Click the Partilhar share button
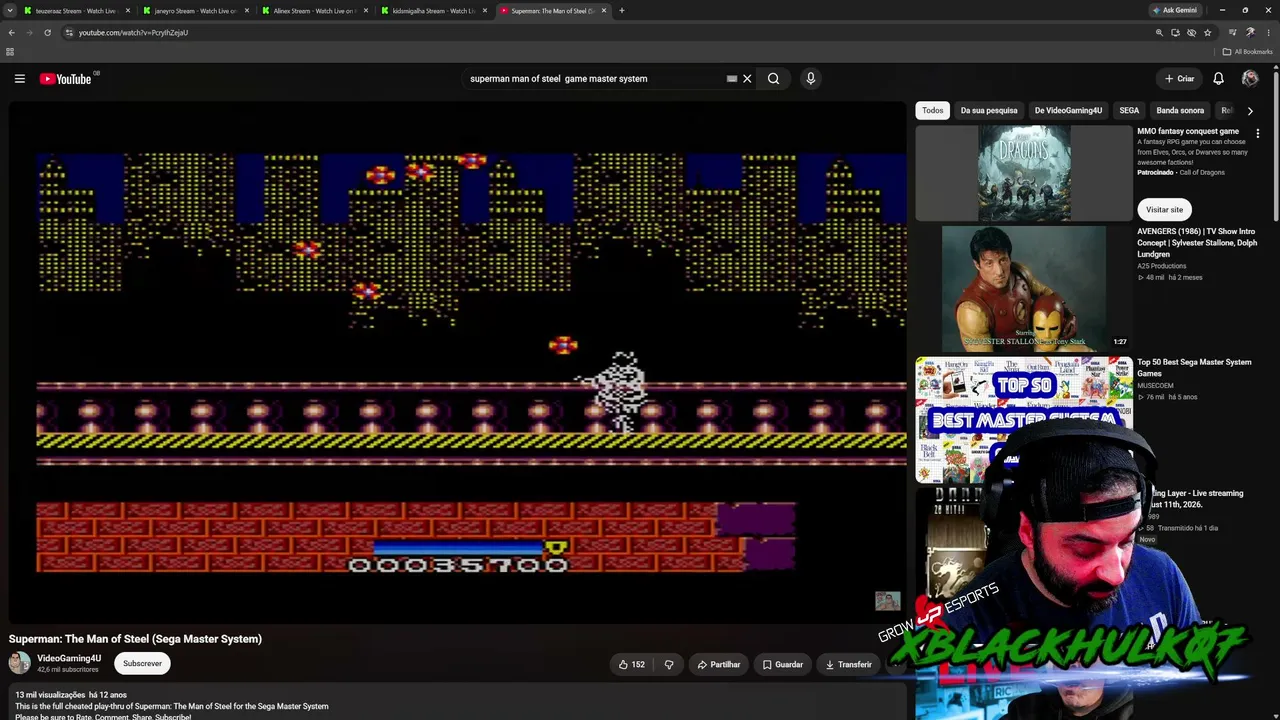 tap(719, 665)
